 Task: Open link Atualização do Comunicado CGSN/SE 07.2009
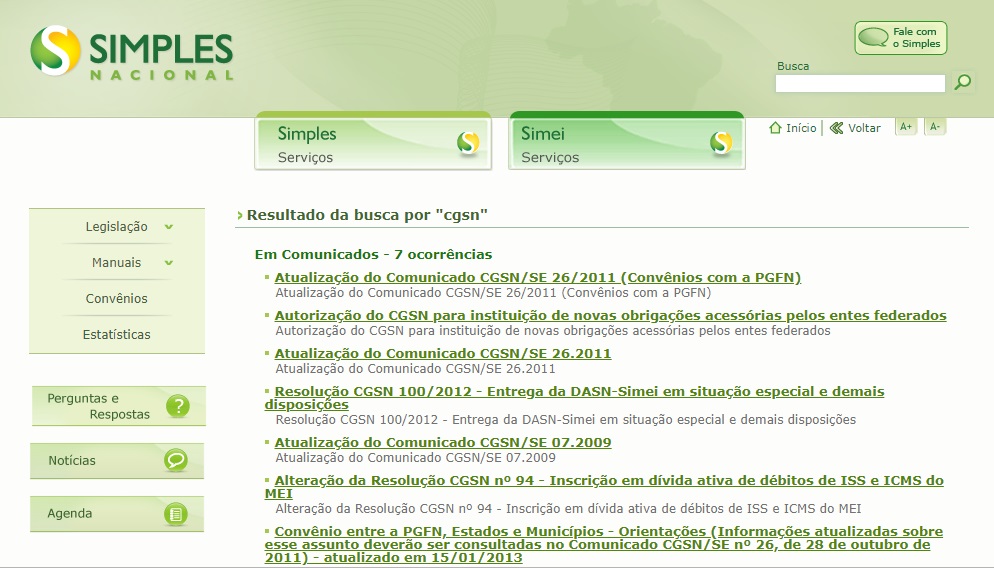(442, 442)
